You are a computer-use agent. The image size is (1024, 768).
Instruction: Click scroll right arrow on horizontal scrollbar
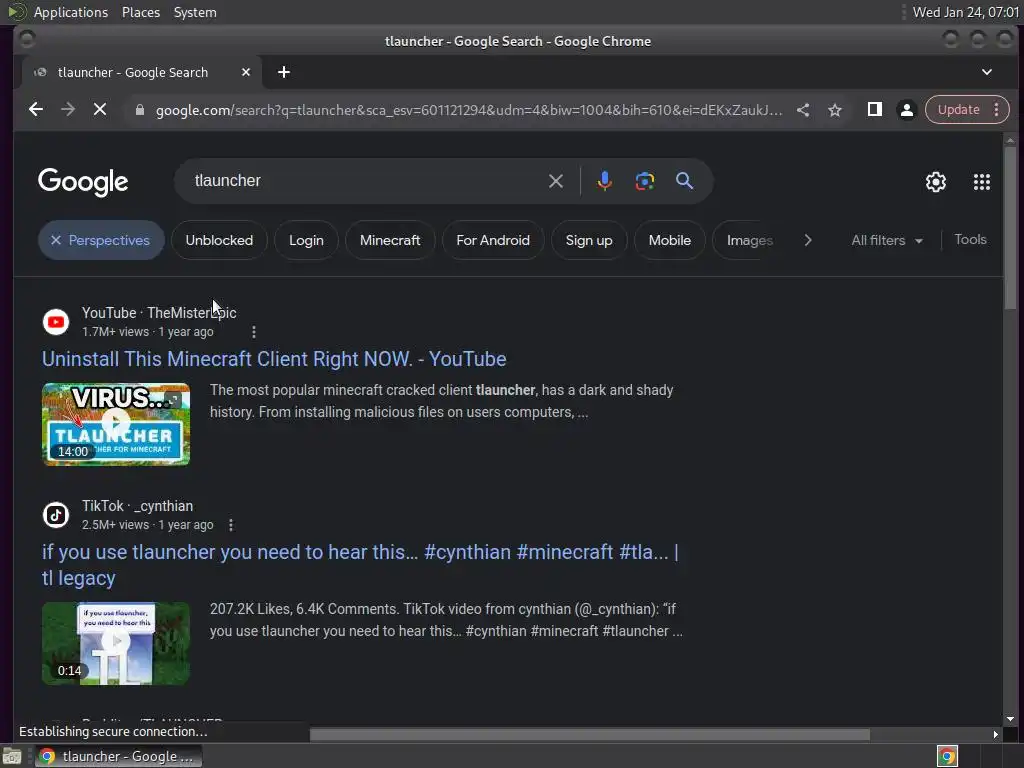pyautogui.click(x=995, y=735)
